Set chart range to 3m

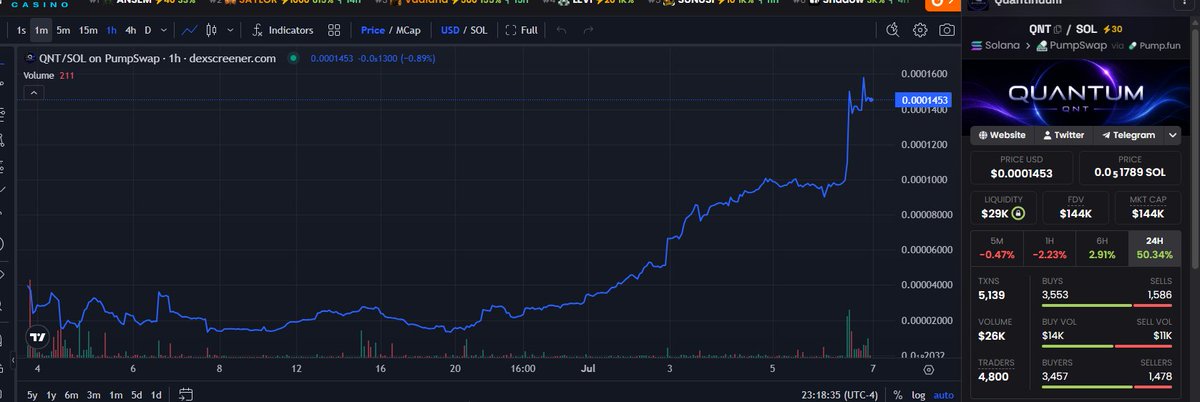point(93,394)
